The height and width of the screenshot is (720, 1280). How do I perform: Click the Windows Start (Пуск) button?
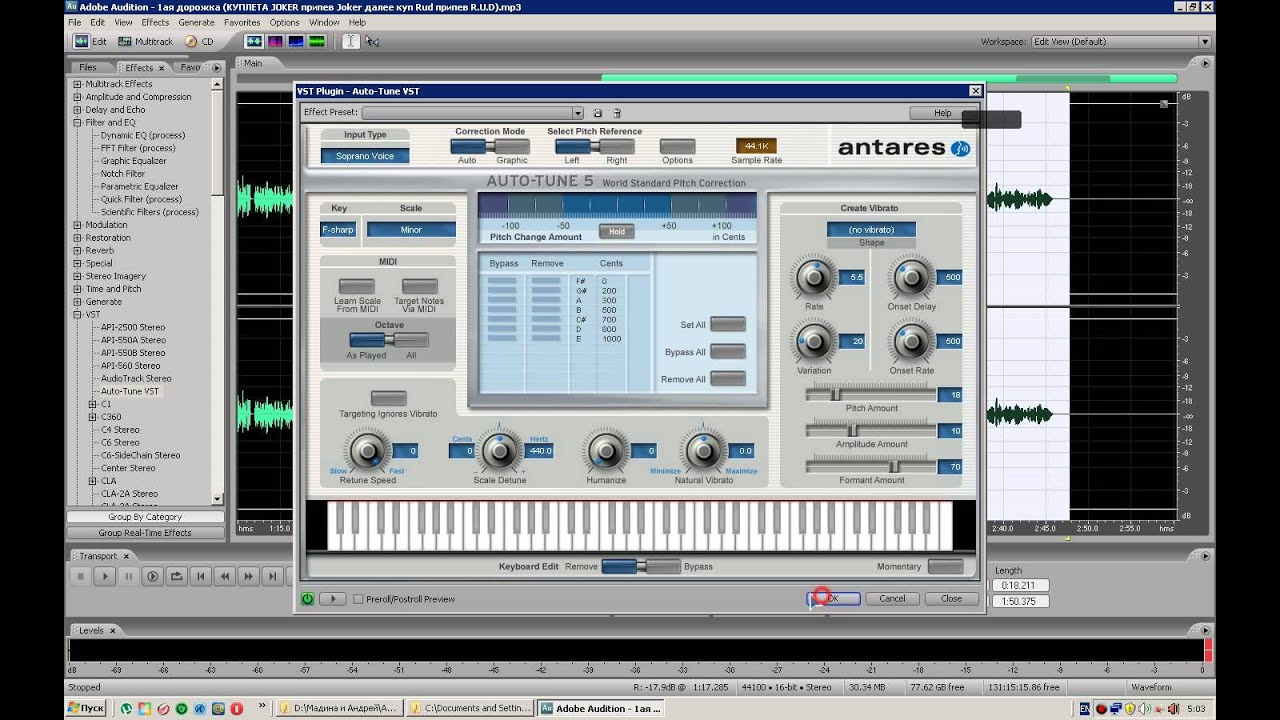(x=86, y=708)
